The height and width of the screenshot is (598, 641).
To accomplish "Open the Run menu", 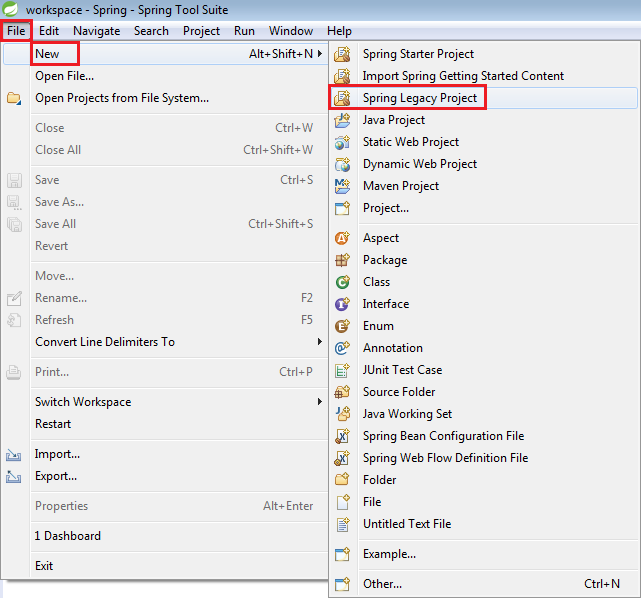I will point(244,31).
